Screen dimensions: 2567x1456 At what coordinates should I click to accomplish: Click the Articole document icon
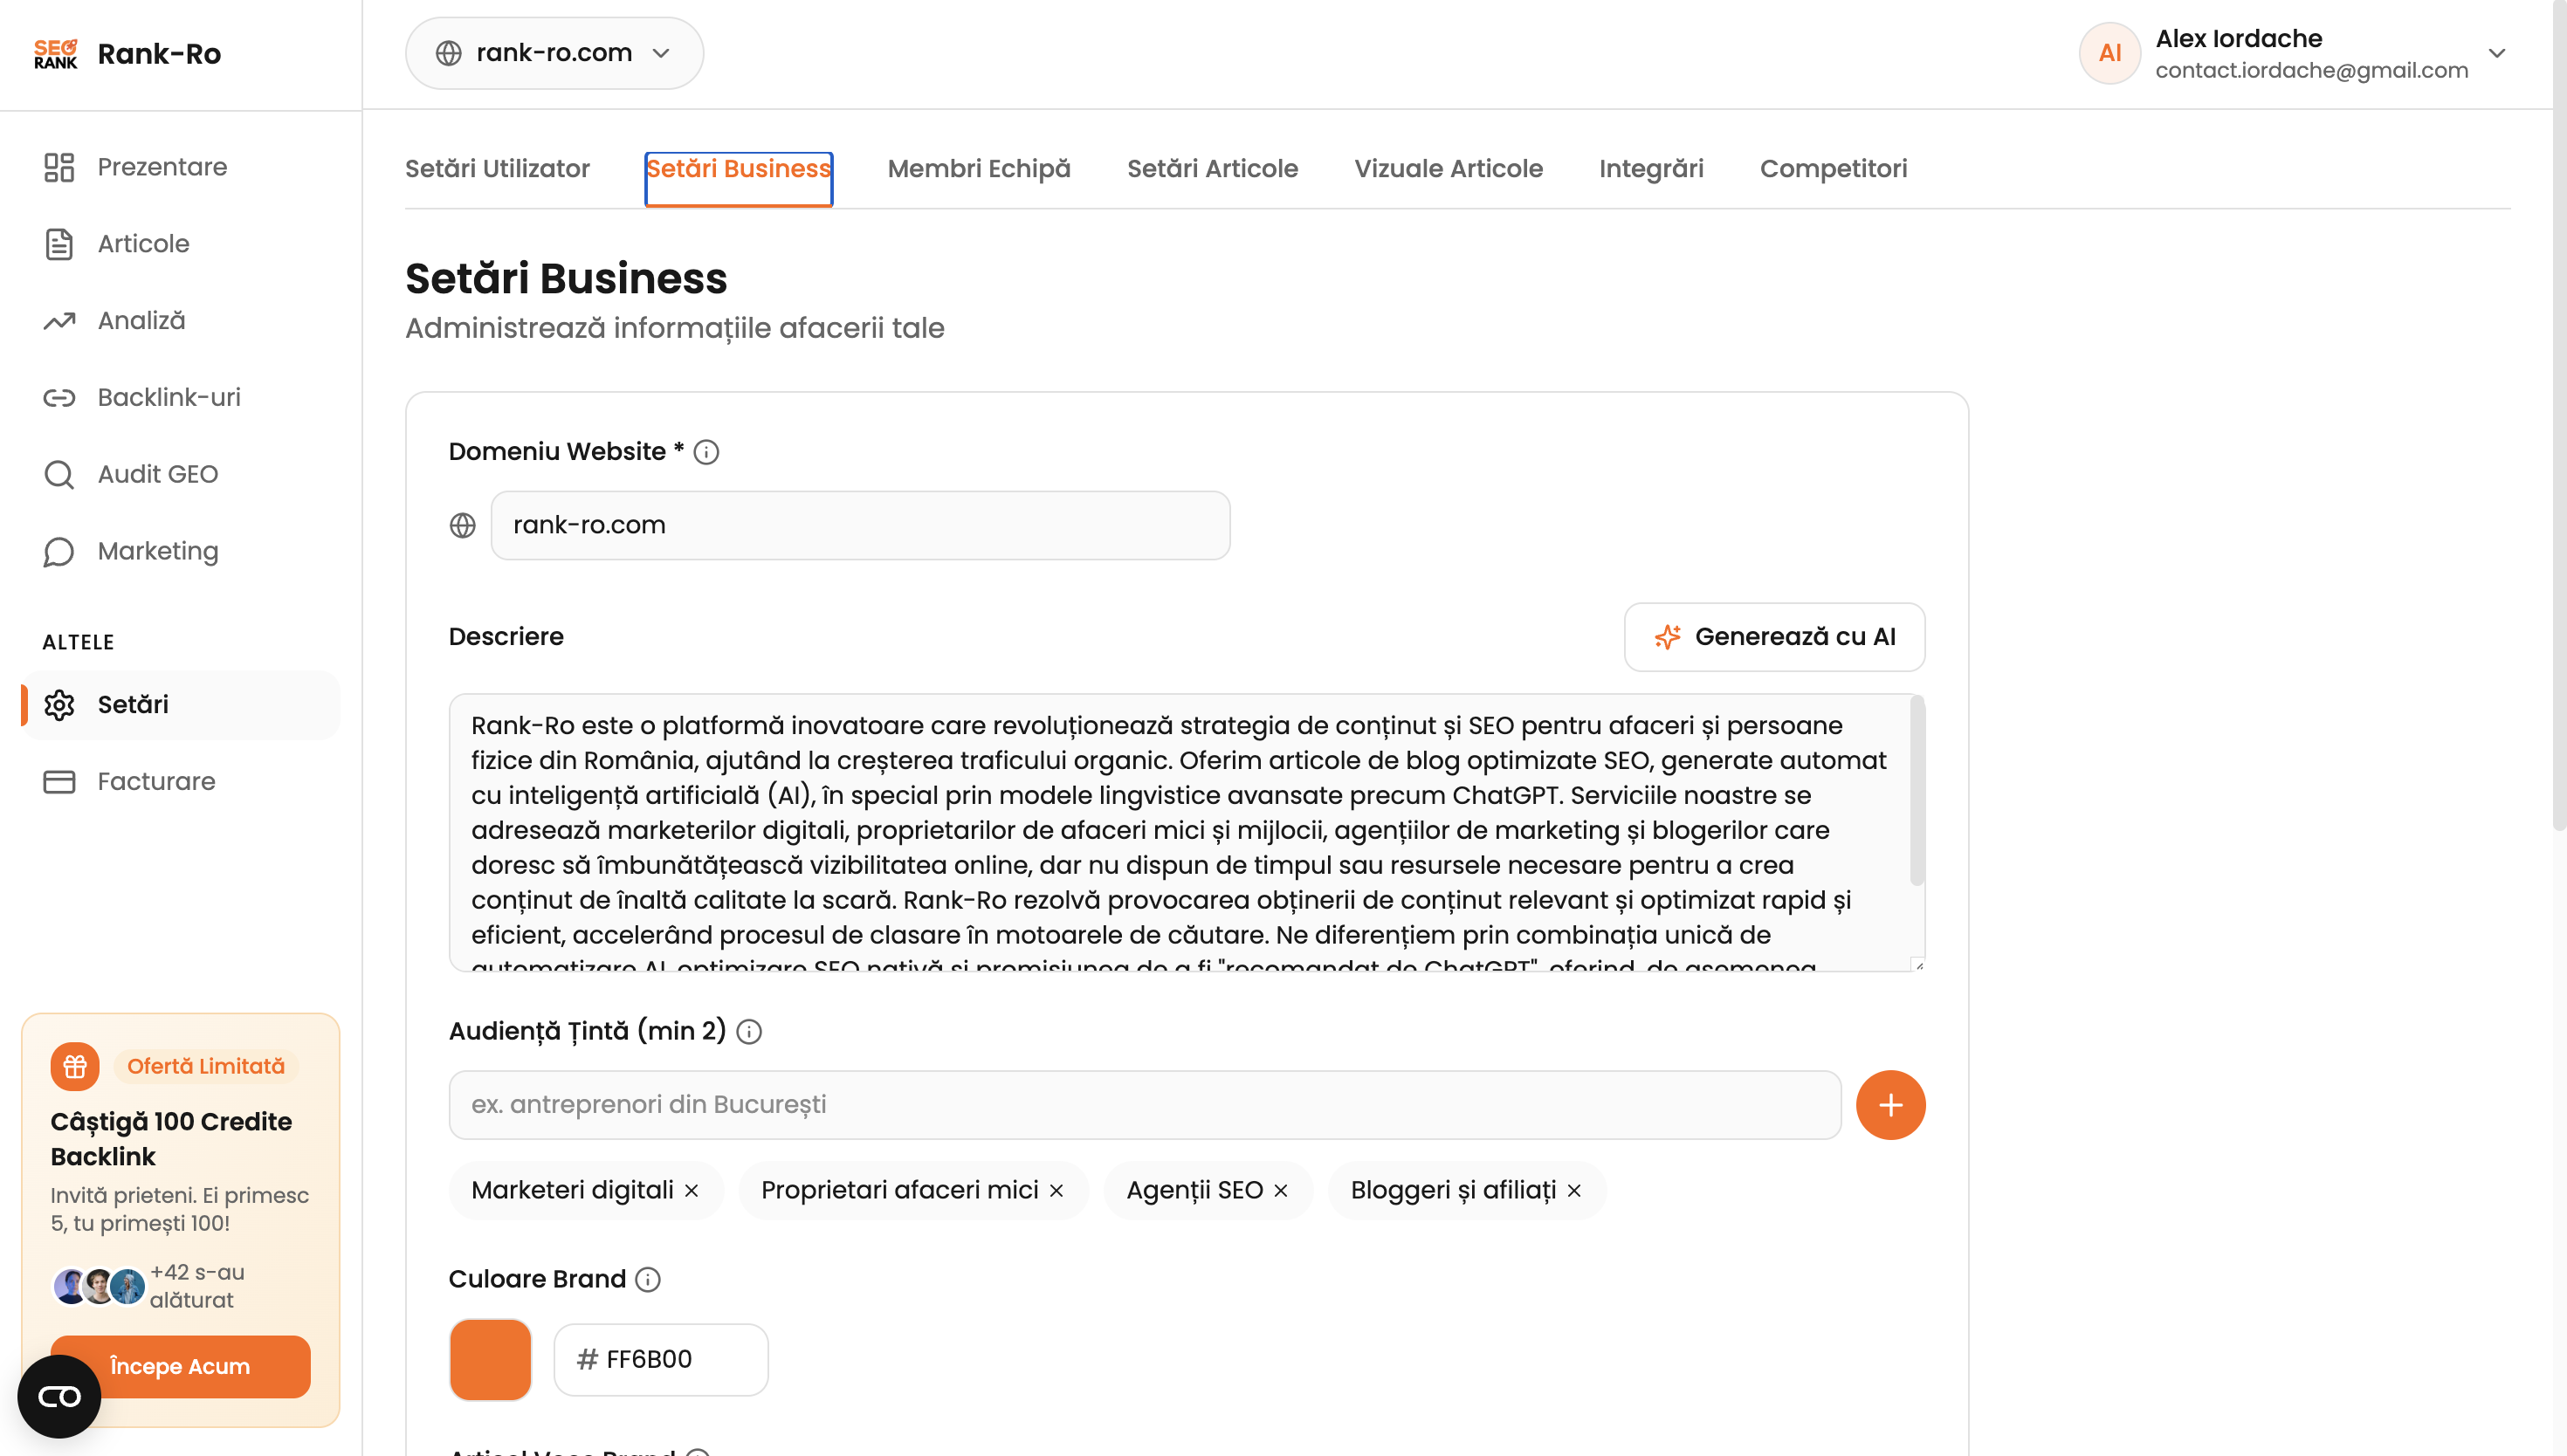pos(59,244)
